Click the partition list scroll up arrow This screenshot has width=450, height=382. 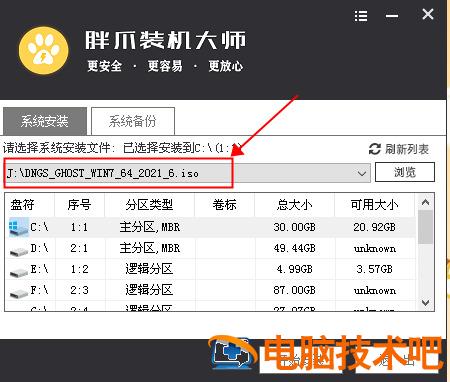coord(425,202)
